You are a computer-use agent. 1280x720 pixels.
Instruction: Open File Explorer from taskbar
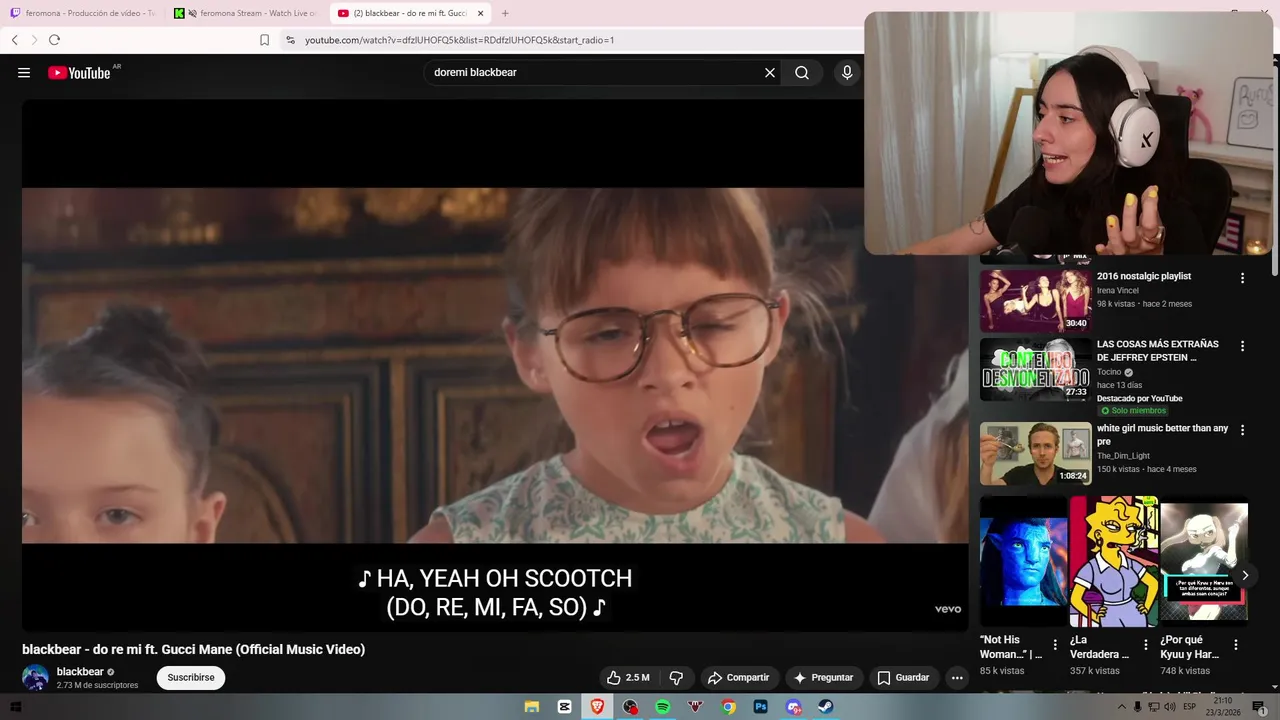tap(532, 707)
